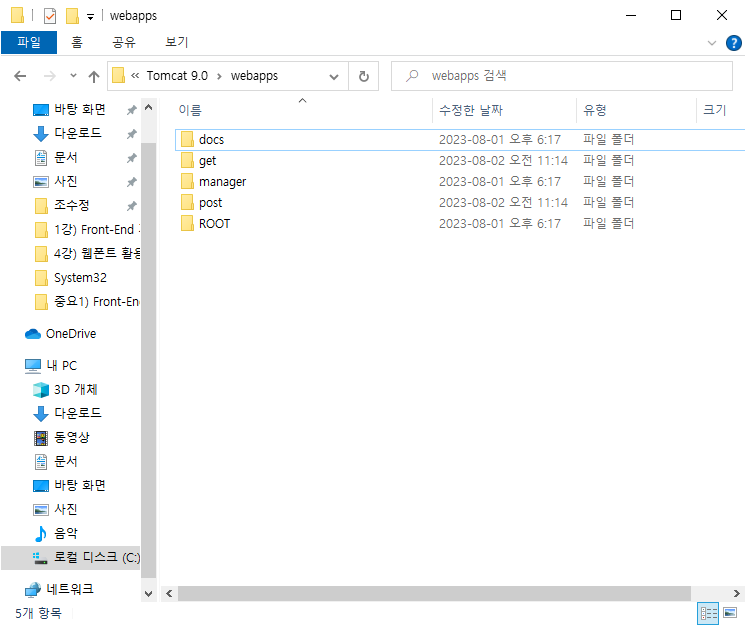
Task: Open pinned 사진 in Quick access
Action: click(66, 181)
